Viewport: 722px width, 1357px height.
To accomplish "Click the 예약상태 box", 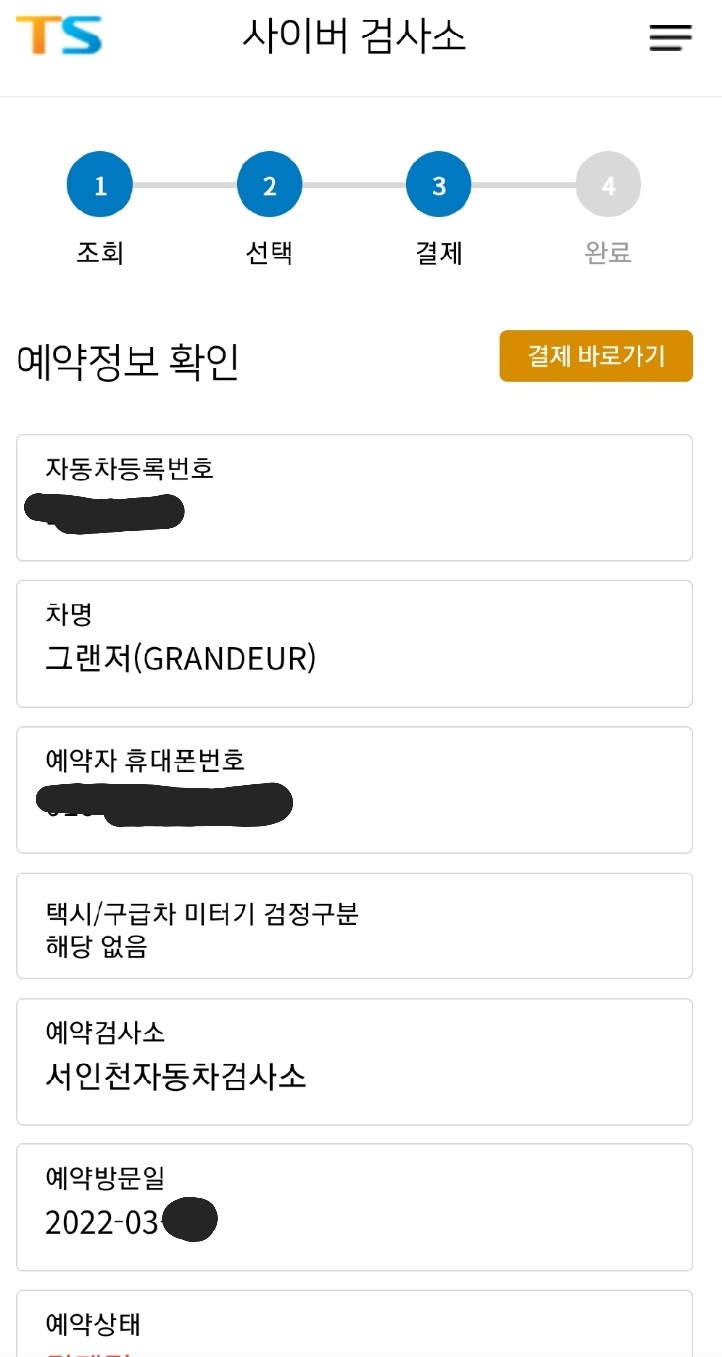I will tap(354, 1324).
